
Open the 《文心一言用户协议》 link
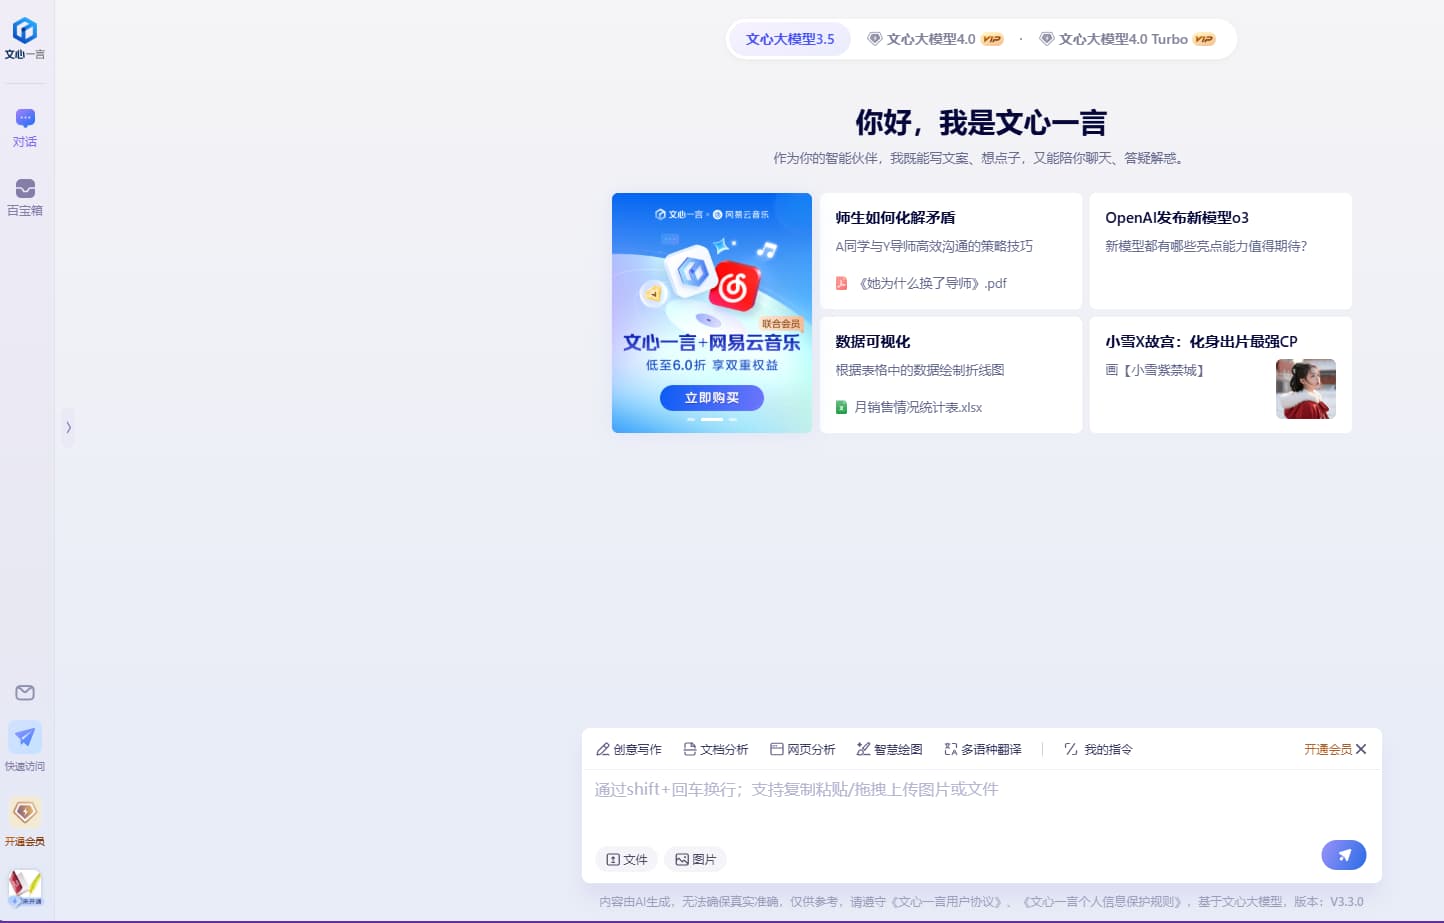click(x=946, y=902)
